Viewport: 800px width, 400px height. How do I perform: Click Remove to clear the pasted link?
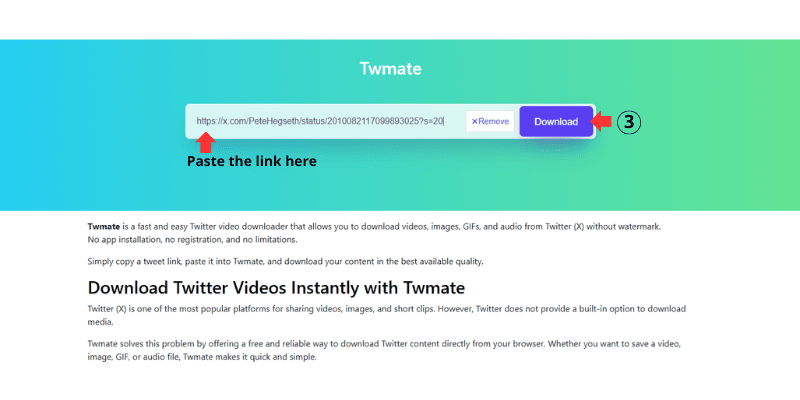coord(490,122)
